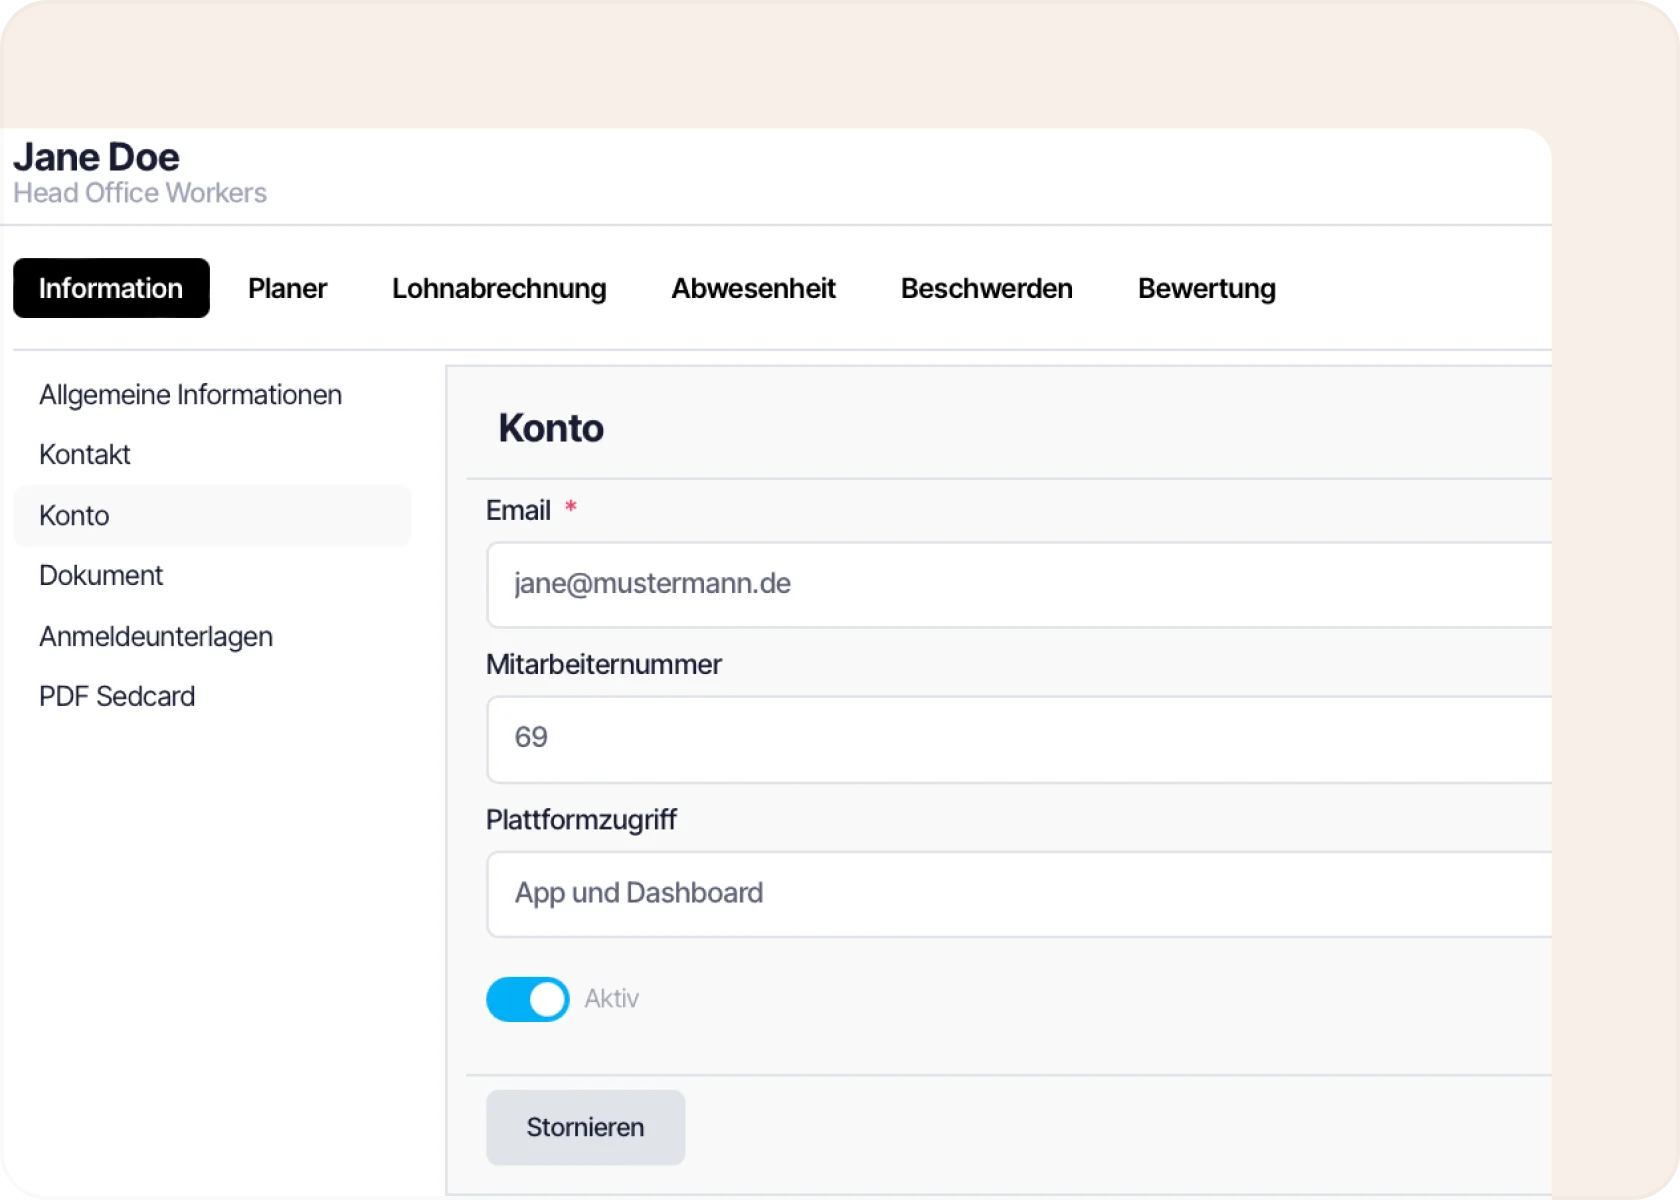Click the Head Office Workers subtitle
The width and height of the screenshot is (1680, 1200).
(x=140, y=193)
